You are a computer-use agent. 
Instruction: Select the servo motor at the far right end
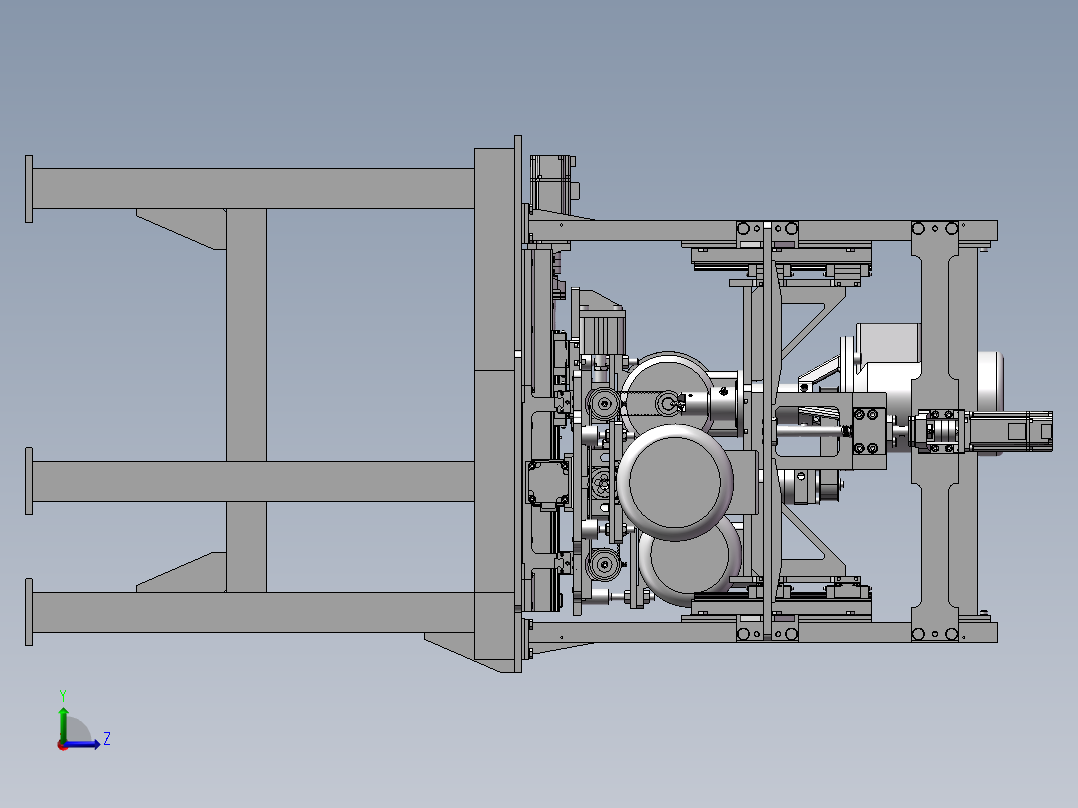click(1007, 432)
